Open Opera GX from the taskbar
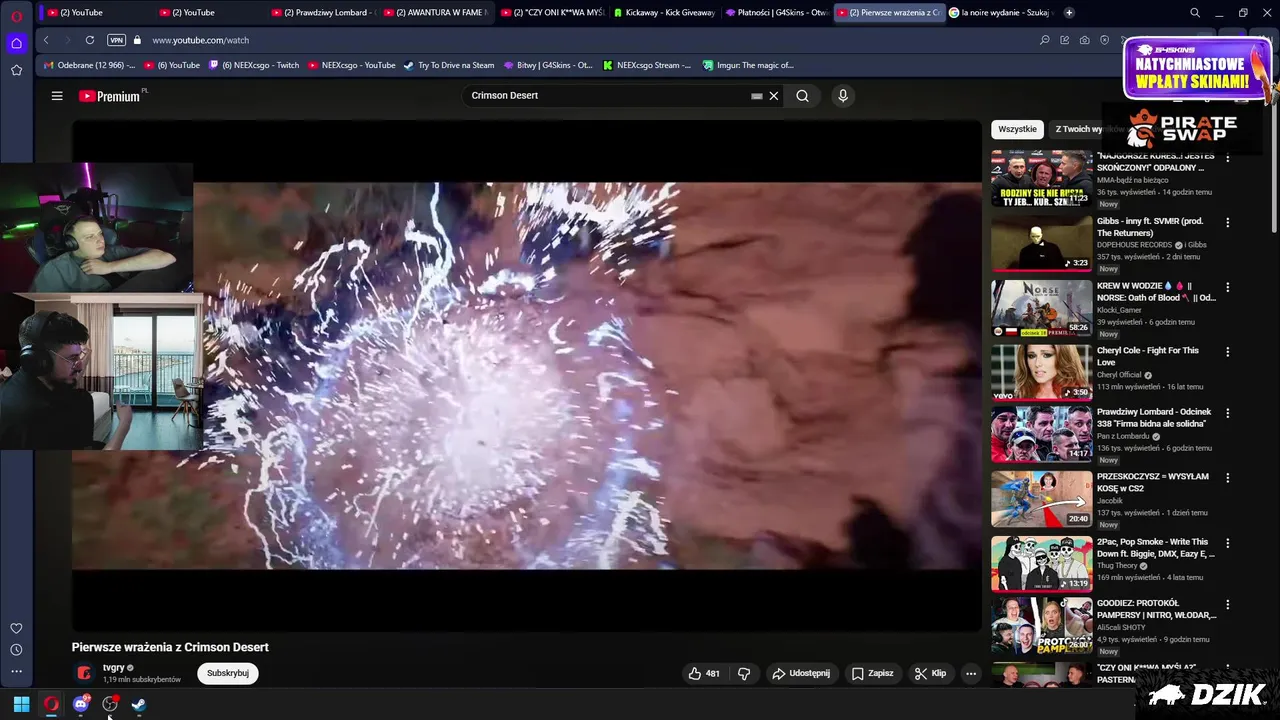 51,704
